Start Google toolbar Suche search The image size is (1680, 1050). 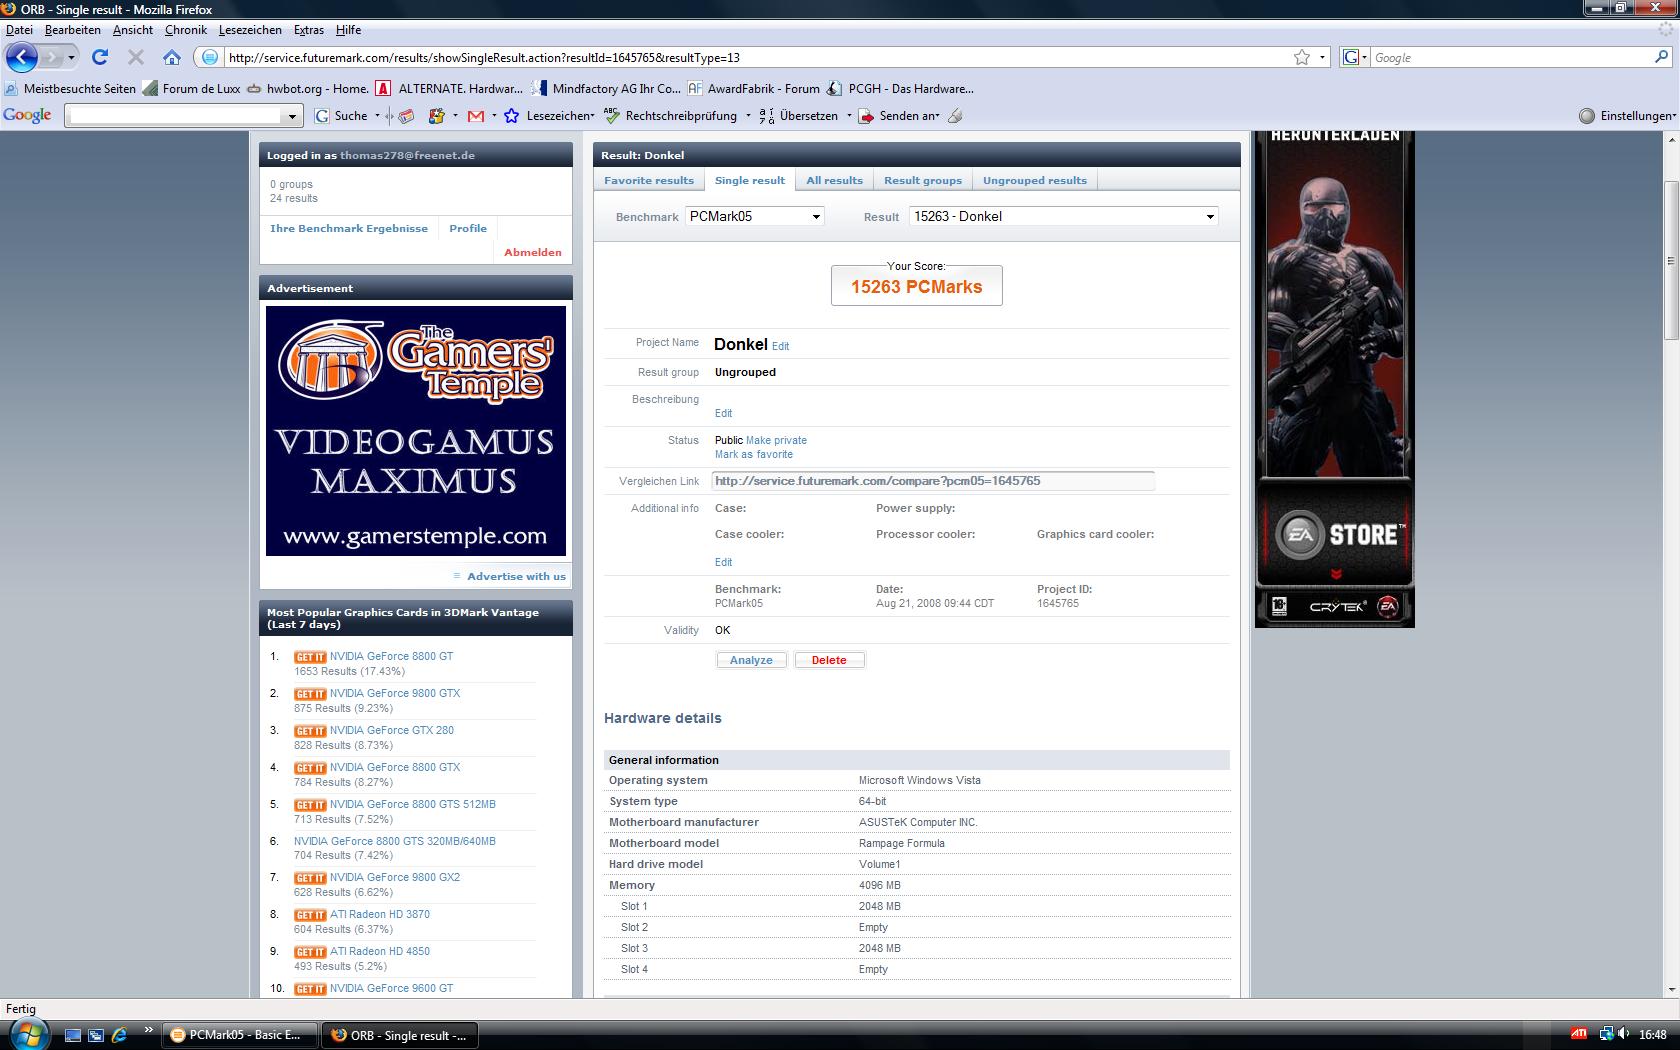pyautogui.click(x=342, y=116)
